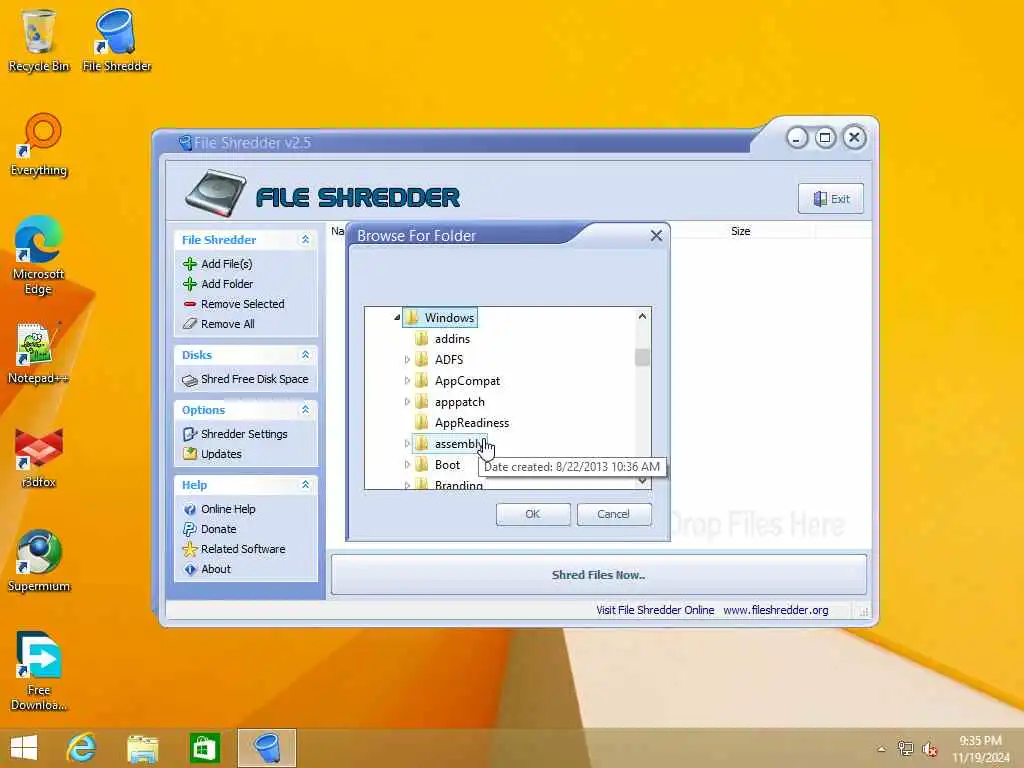Viewport: 1024px width, 768px height.
Task: Collapse the Windows folder tree node
Action: tap(396, 317)
